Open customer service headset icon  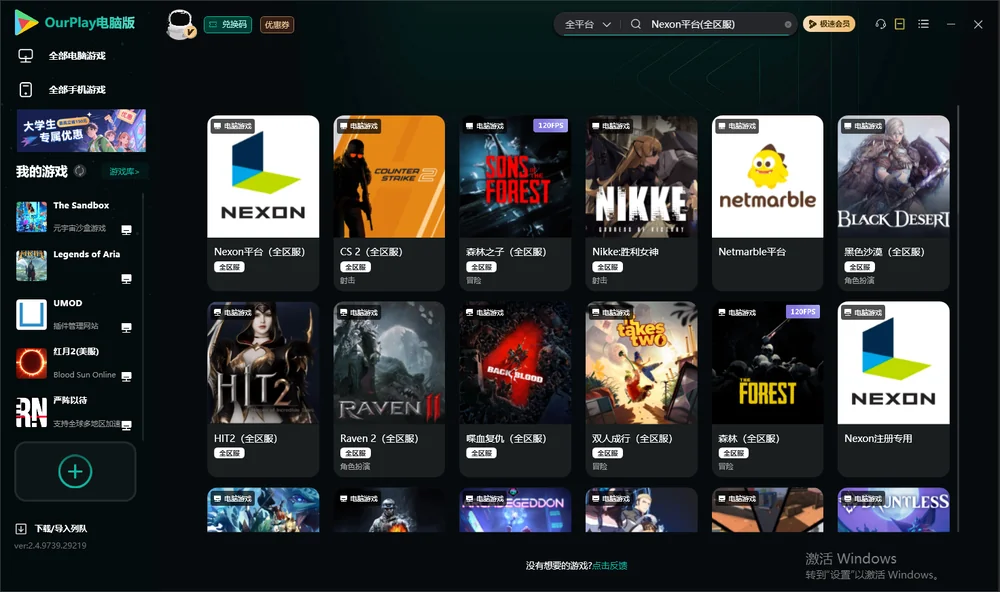(881, 24)
